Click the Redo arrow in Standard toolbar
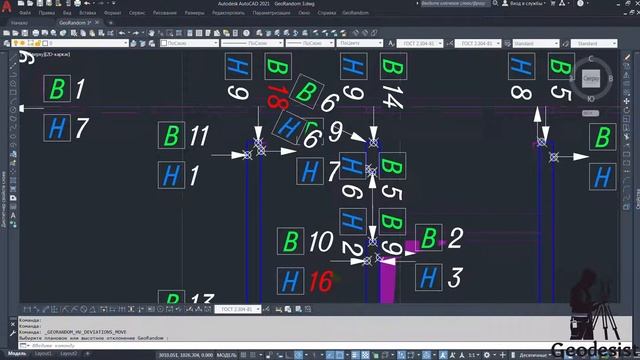Screen dimensions: 640x360 136,33
